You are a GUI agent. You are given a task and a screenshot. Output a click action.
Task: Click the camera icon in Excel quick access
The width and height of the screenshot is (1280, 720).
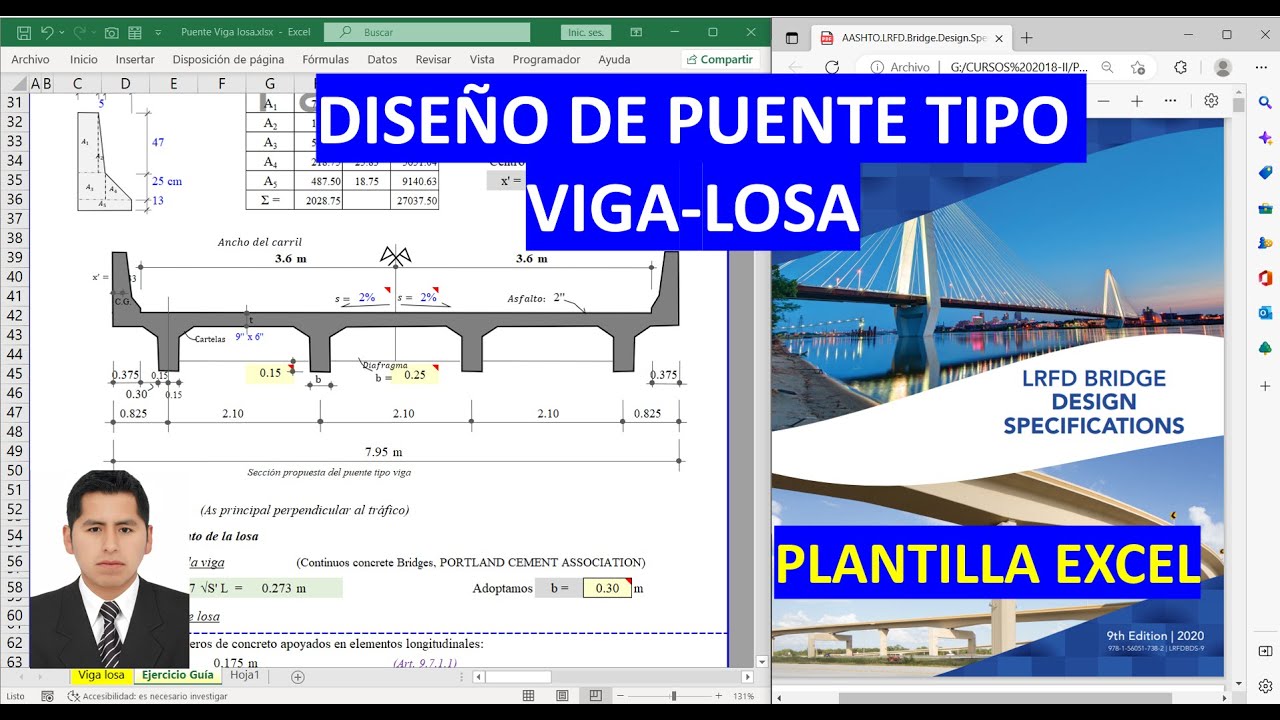(111, 32)
